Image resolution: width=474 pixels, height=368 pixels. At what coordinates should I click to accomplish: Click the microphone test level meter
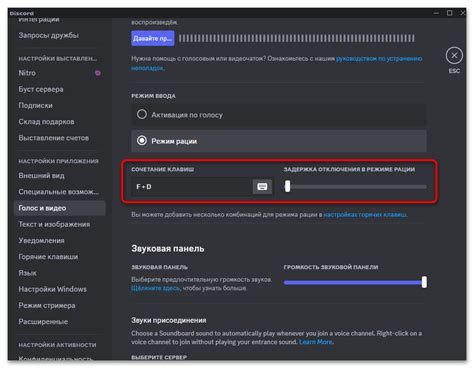[x=297, y=38]
